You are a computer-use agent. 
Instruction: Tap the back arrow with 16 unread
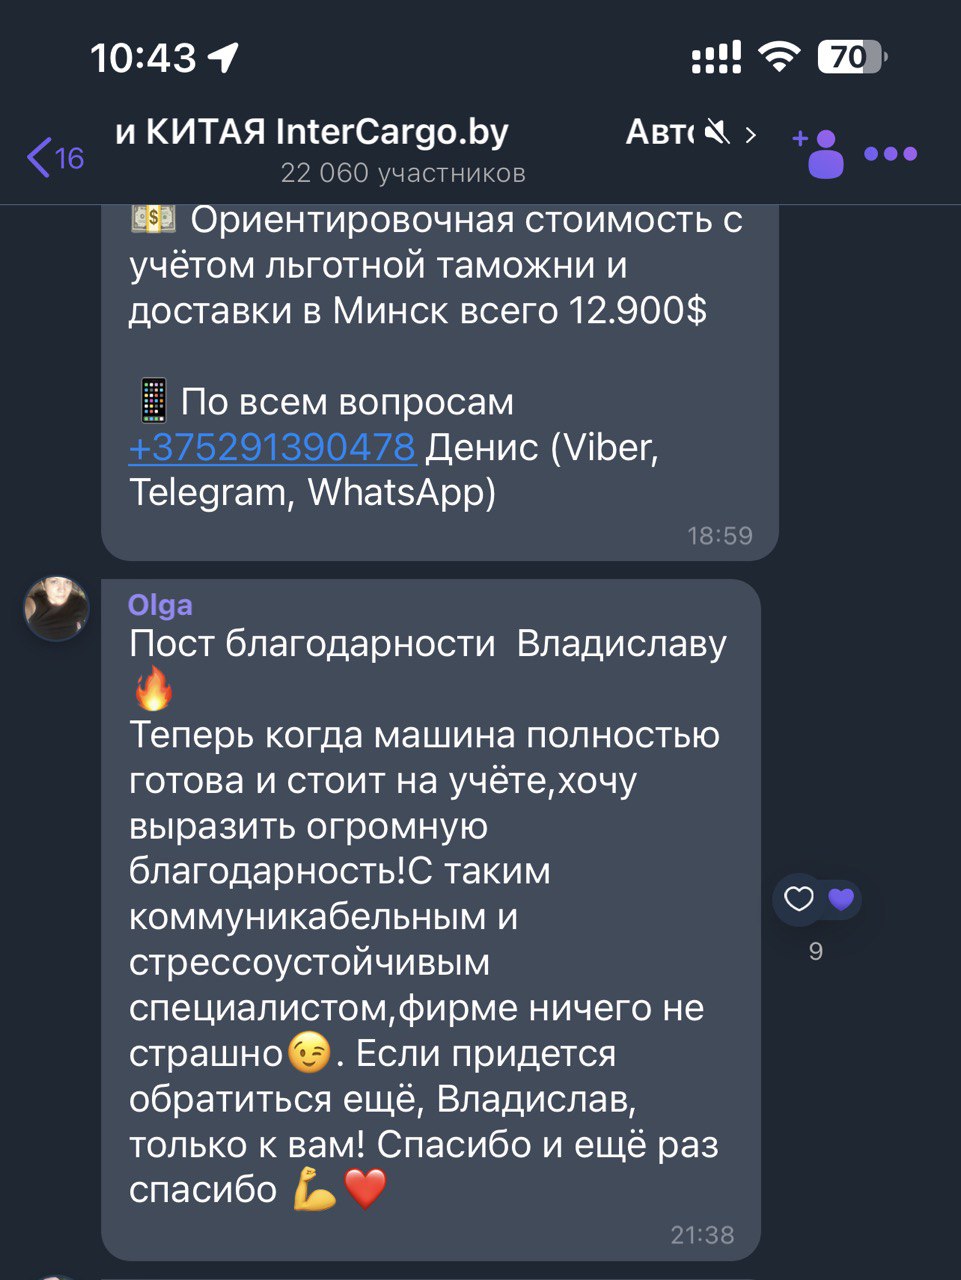click(56, 157)
